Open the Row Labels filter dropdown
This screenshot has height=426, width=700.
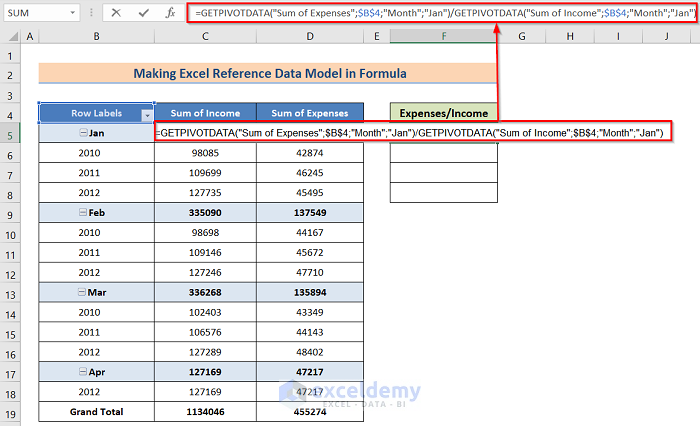click(147, 115)
